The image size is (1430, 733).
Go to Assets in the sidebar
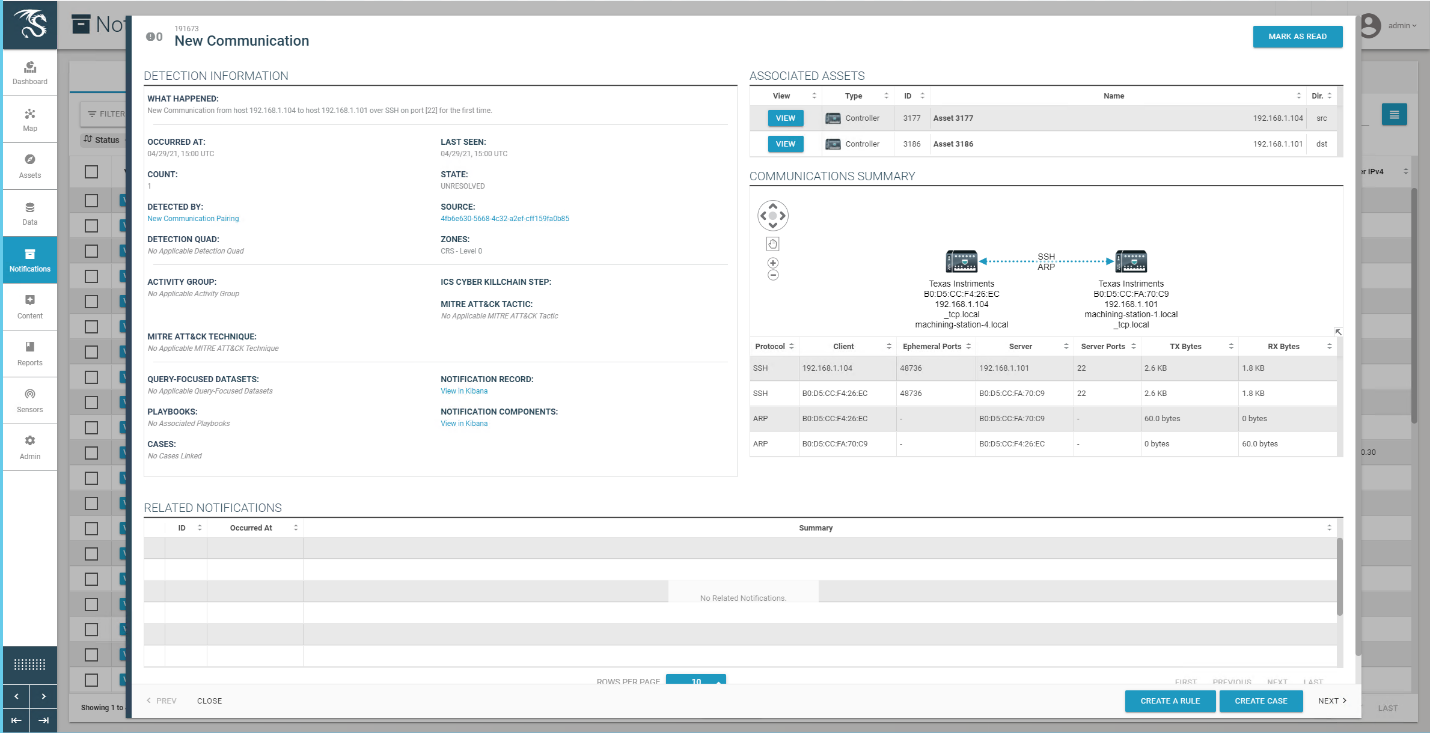[x=30, y=166]
